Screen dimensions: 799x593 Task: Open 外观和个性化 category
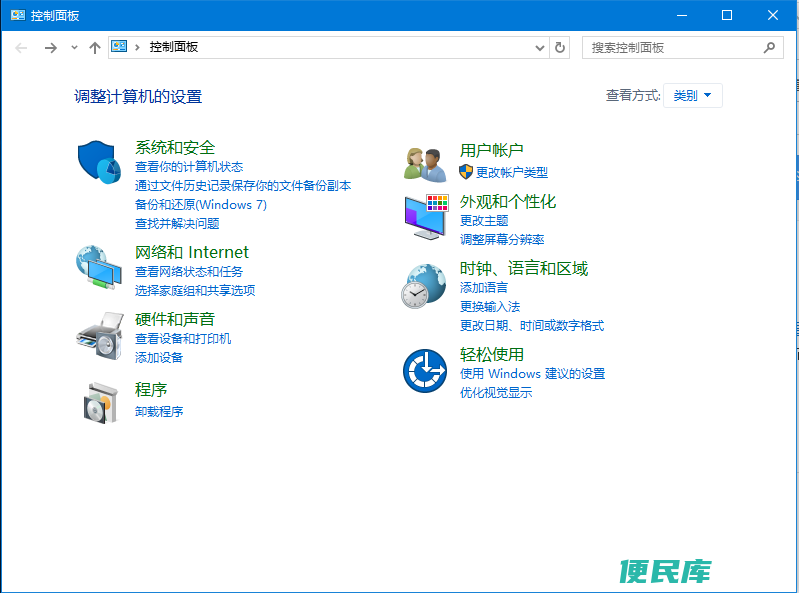pyautogui.click(x=508, y=201)
